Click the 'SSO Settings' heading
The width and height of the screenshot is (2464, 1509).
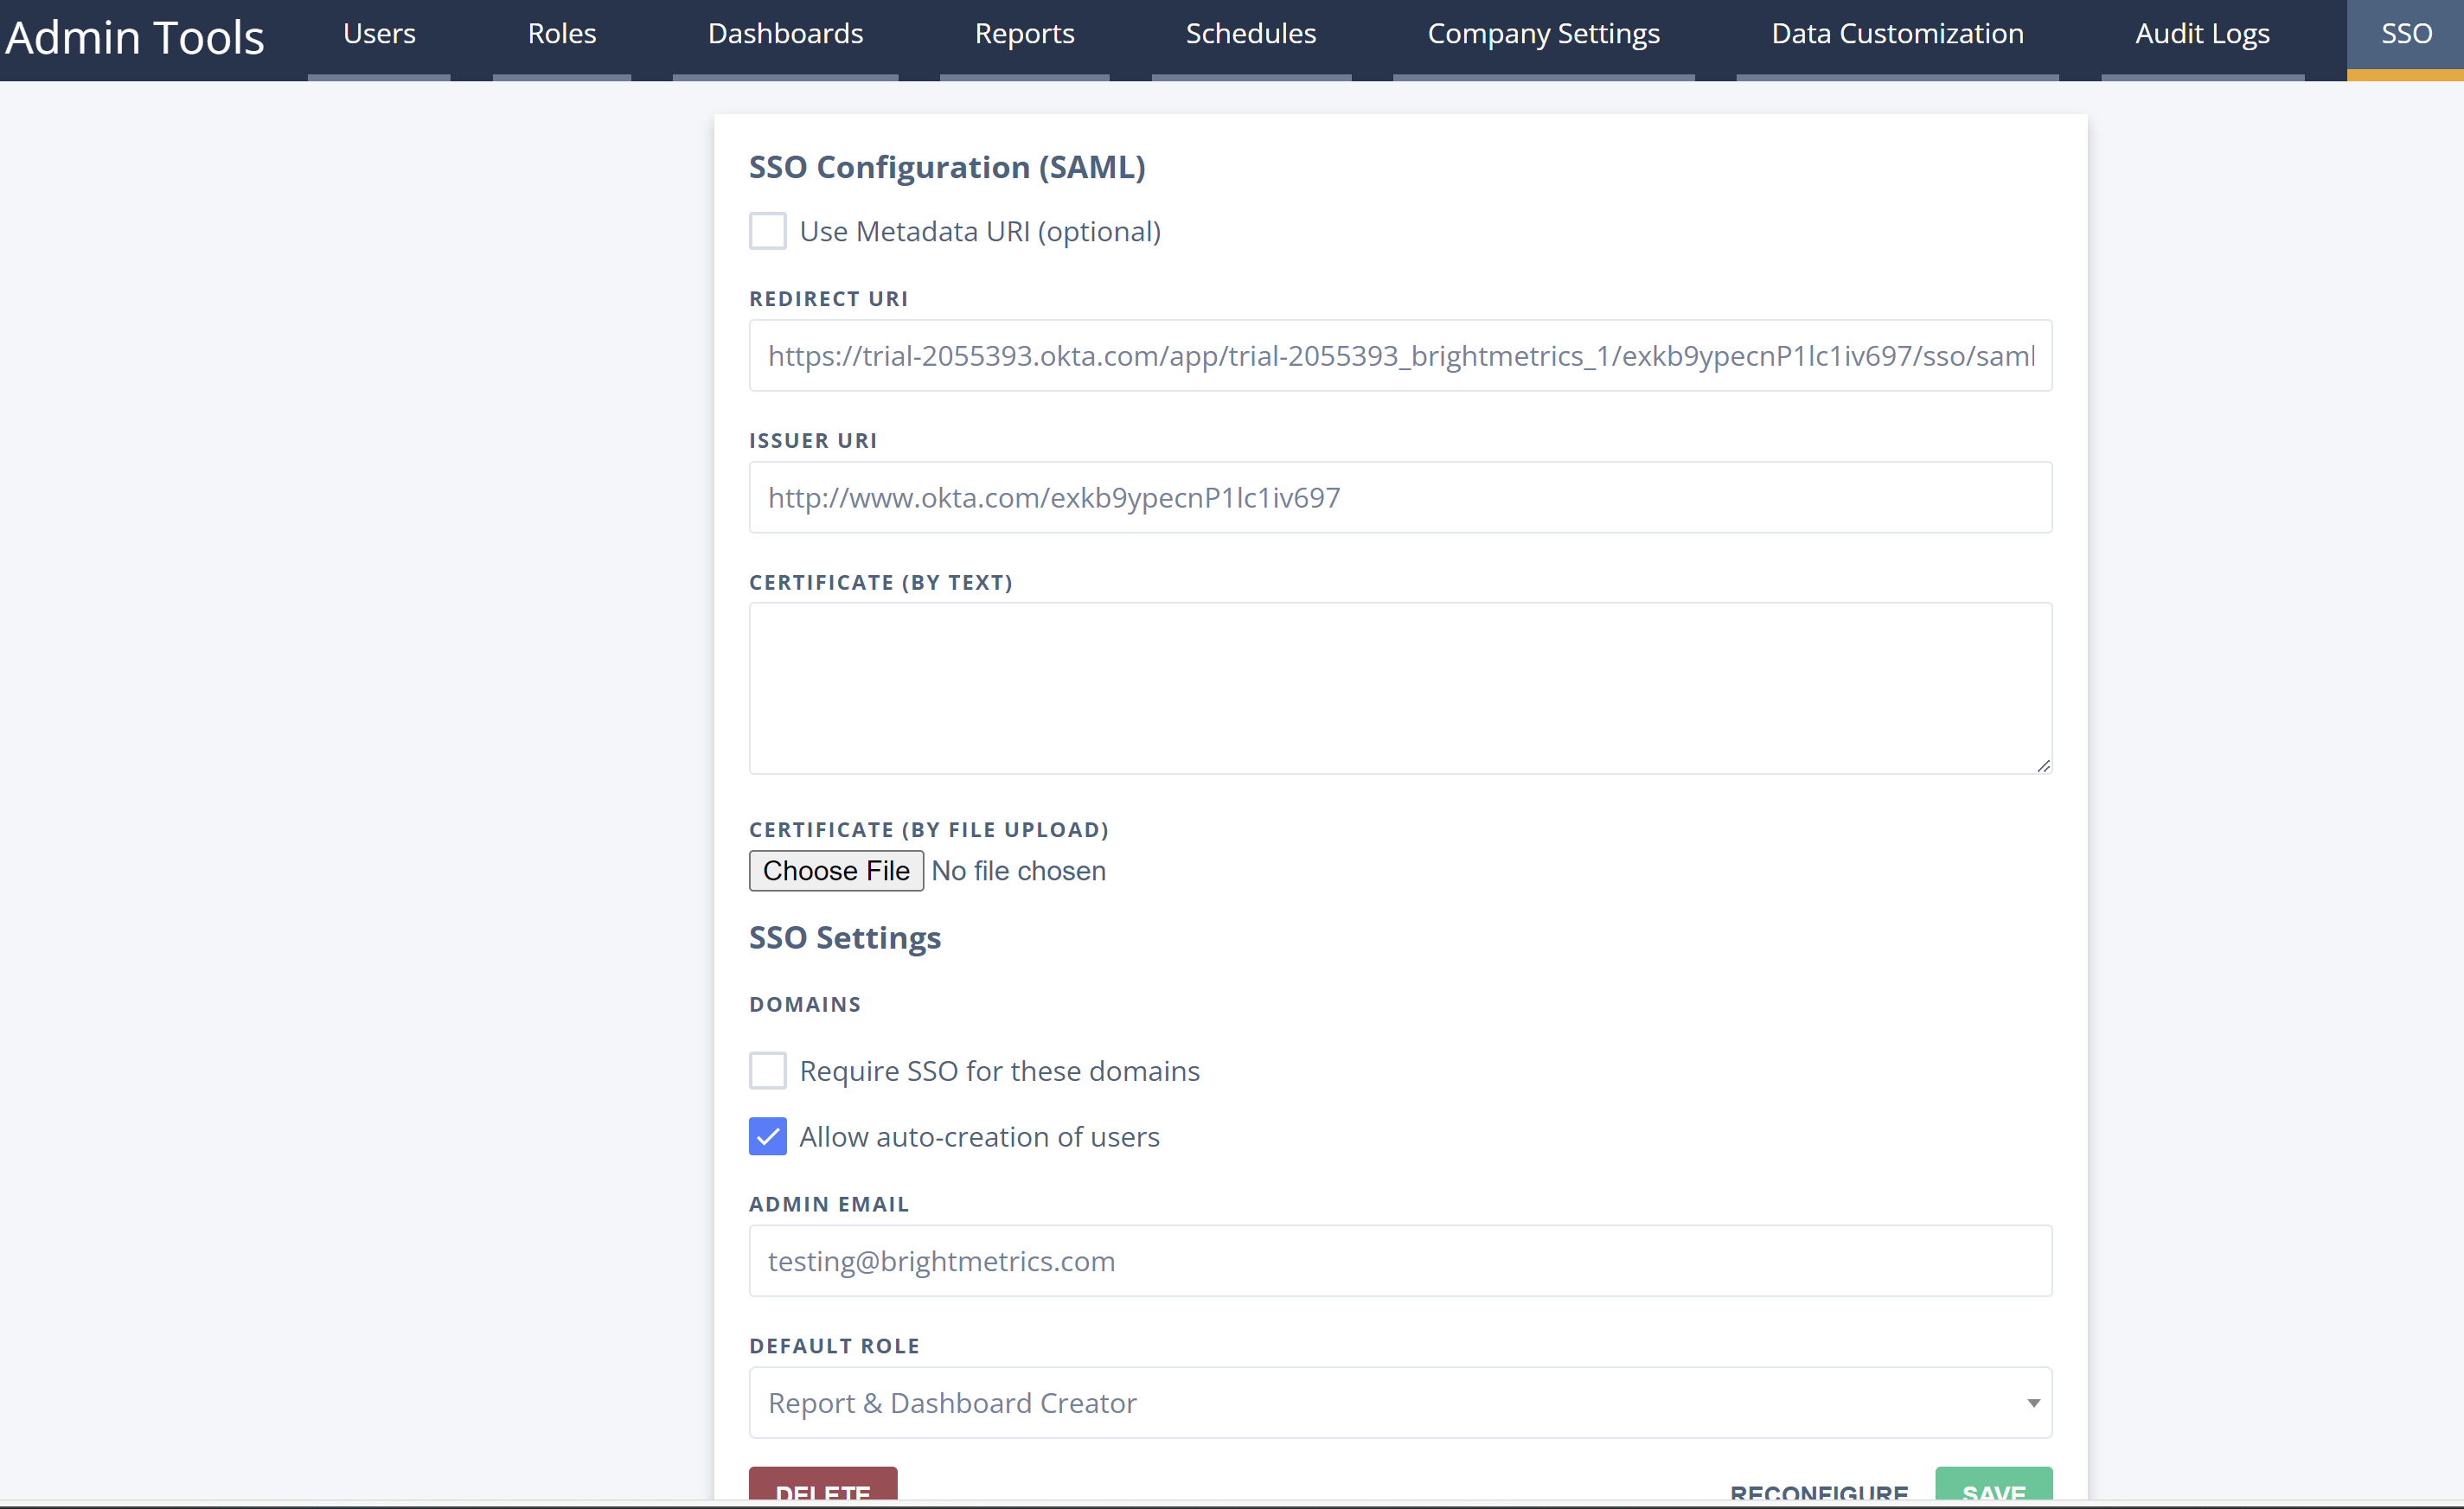(x=845, y=938)
